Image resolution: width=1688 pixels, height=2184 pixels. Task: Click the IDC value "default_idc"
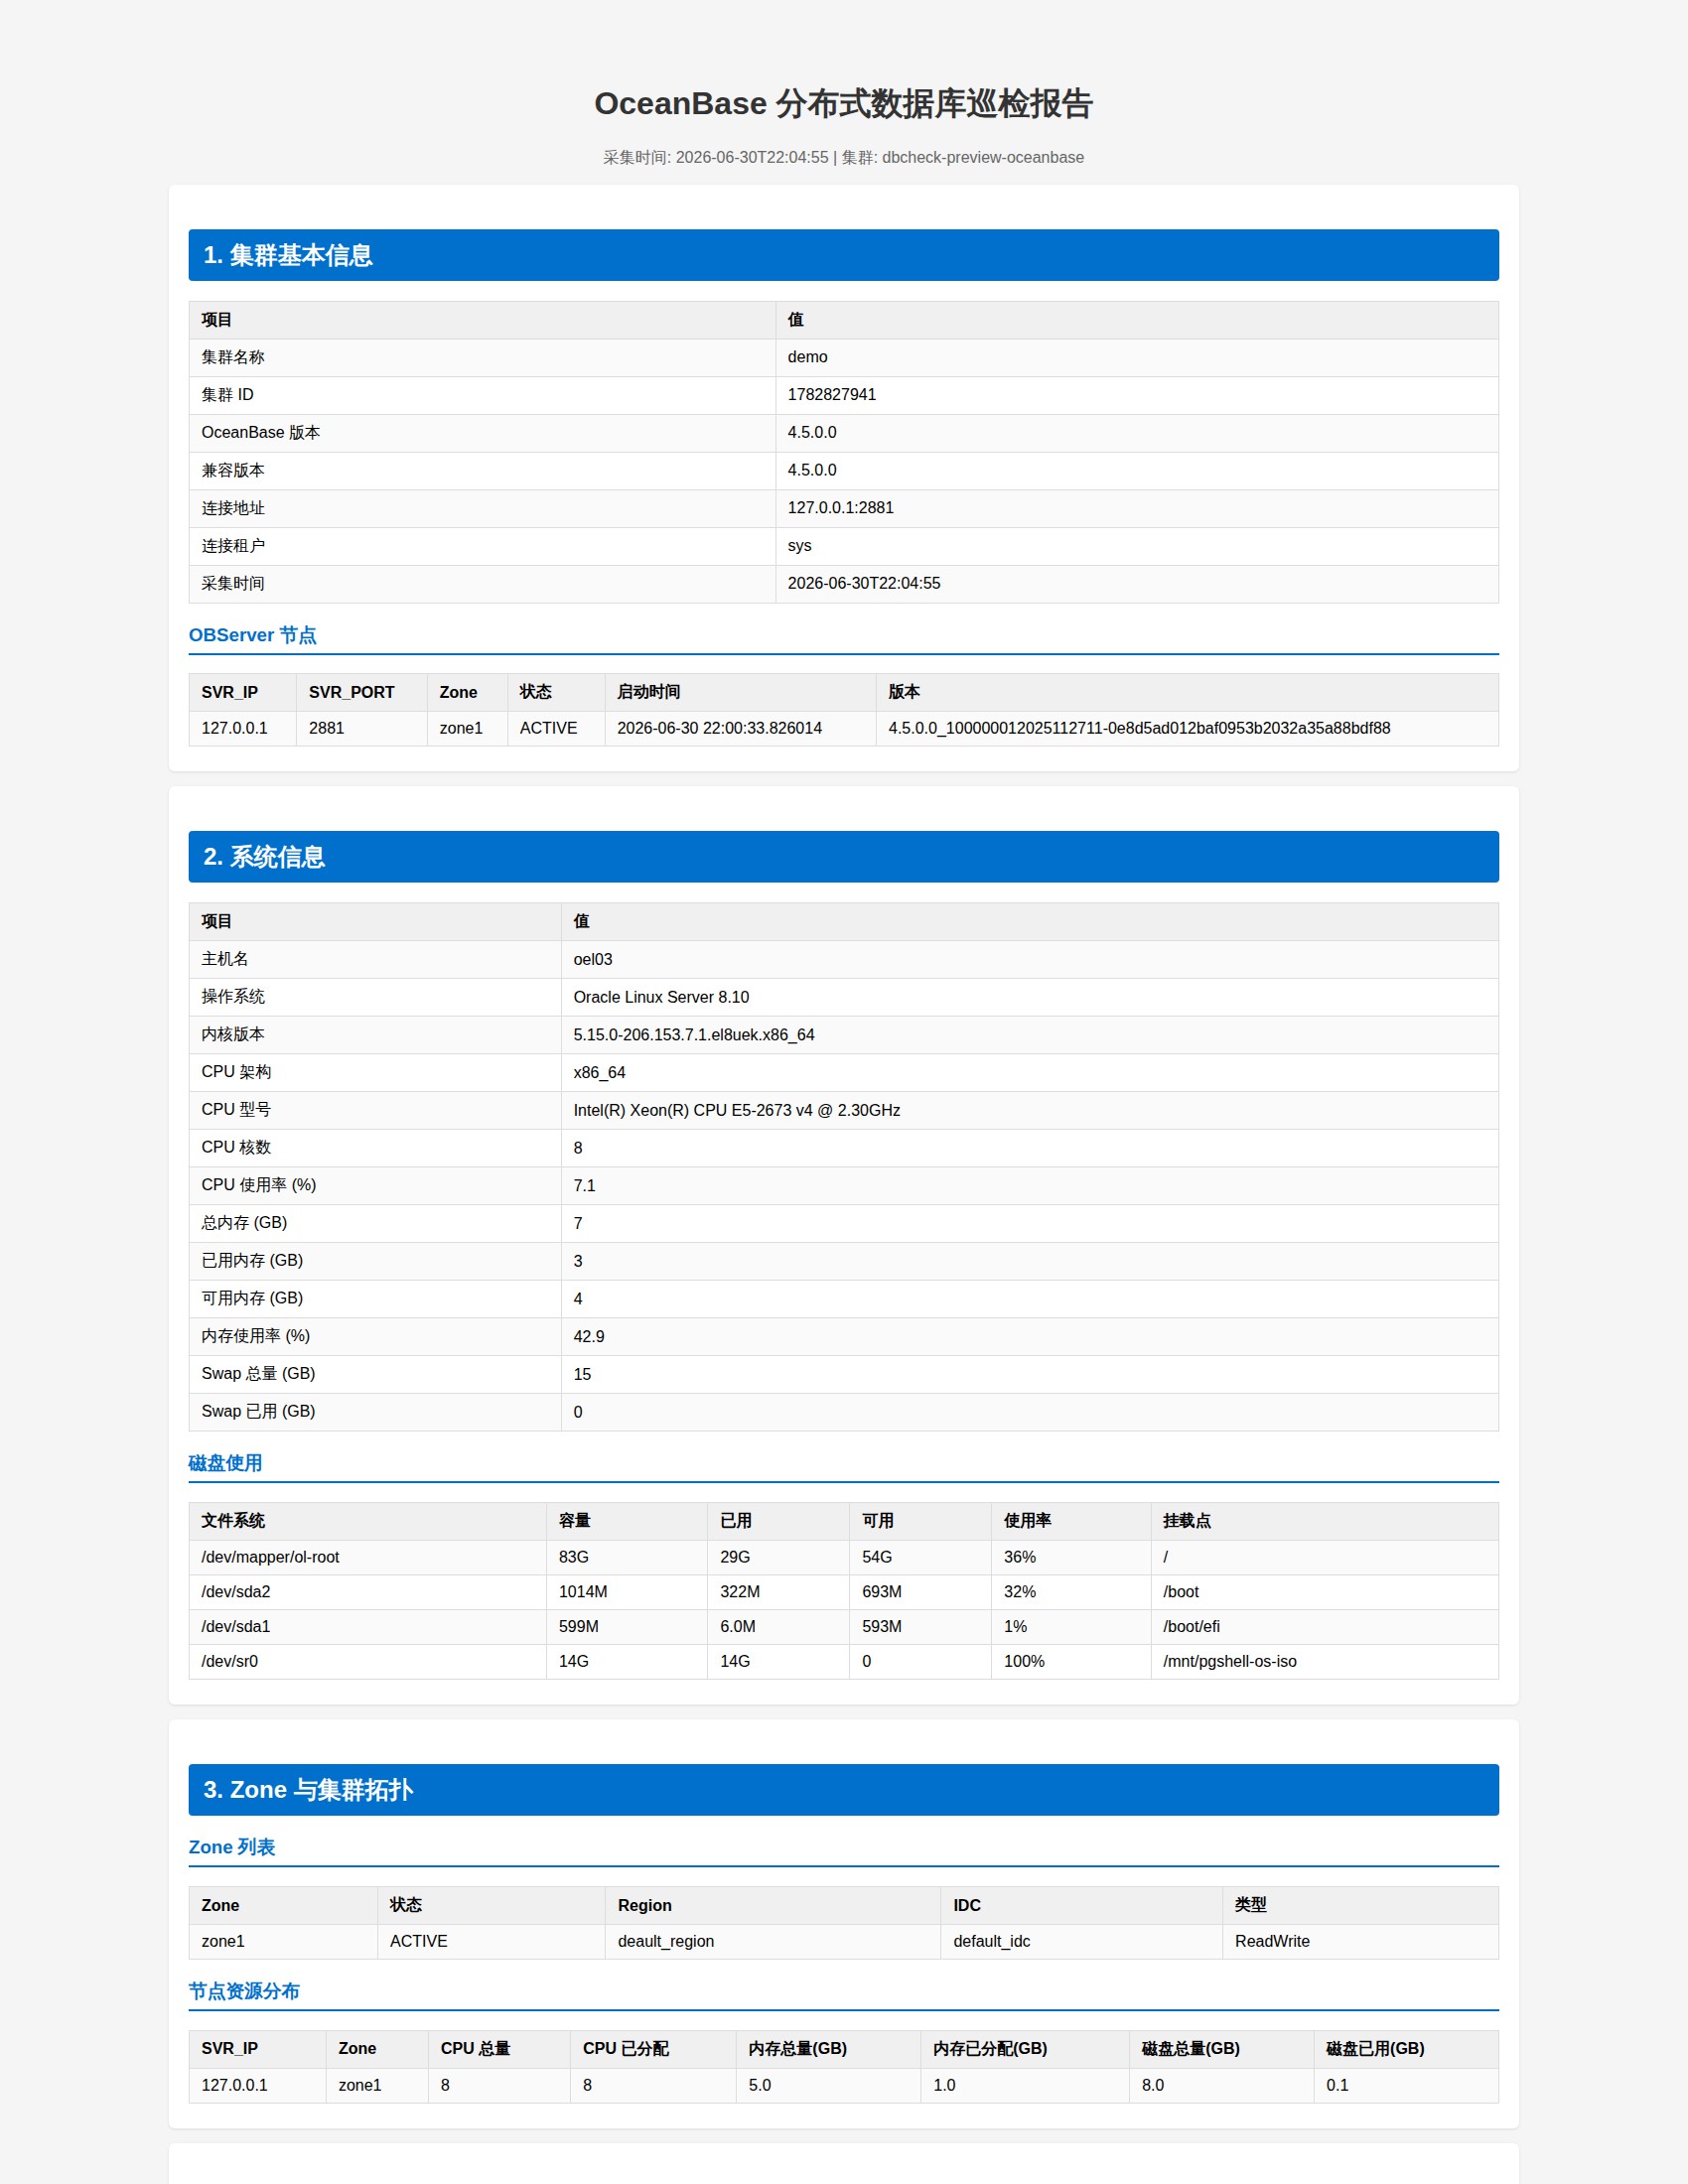click(x=991, y=1942)
